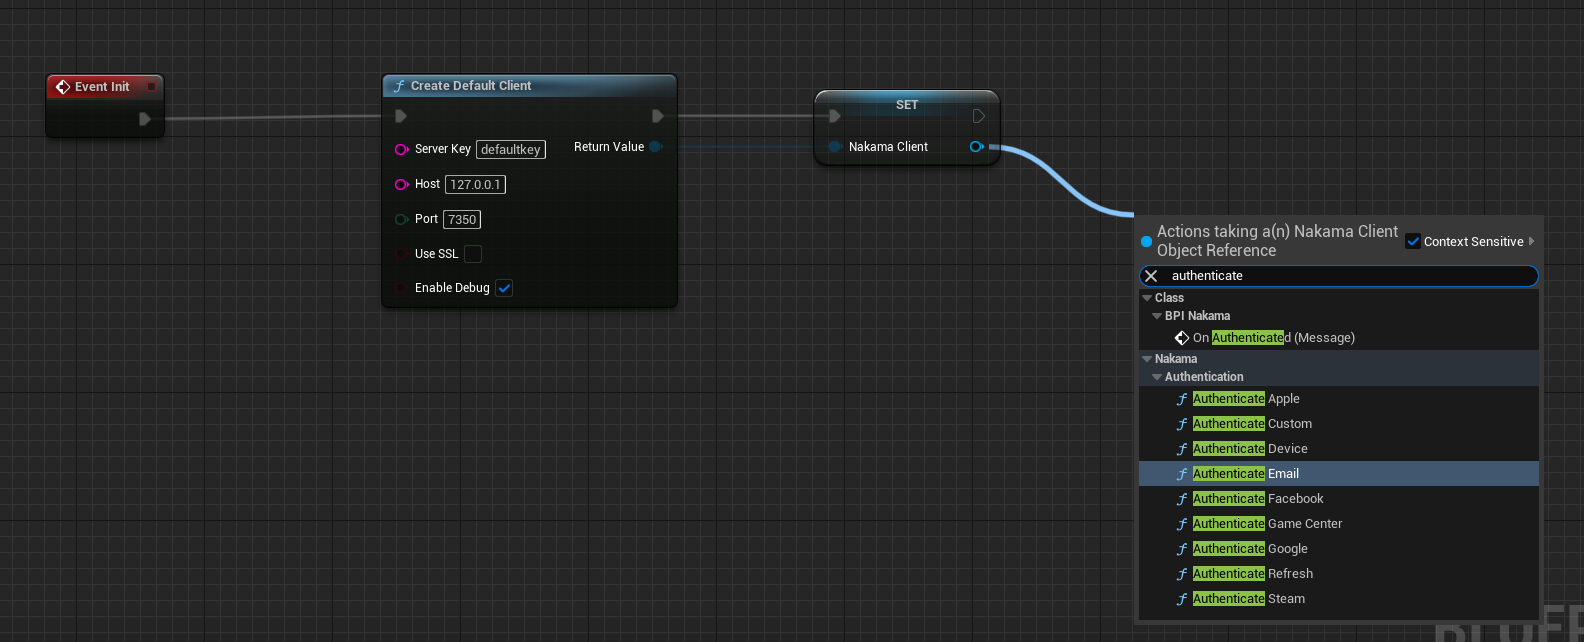Select the SET node title
Screen dimensions: 1584x642
pos(907,105)
